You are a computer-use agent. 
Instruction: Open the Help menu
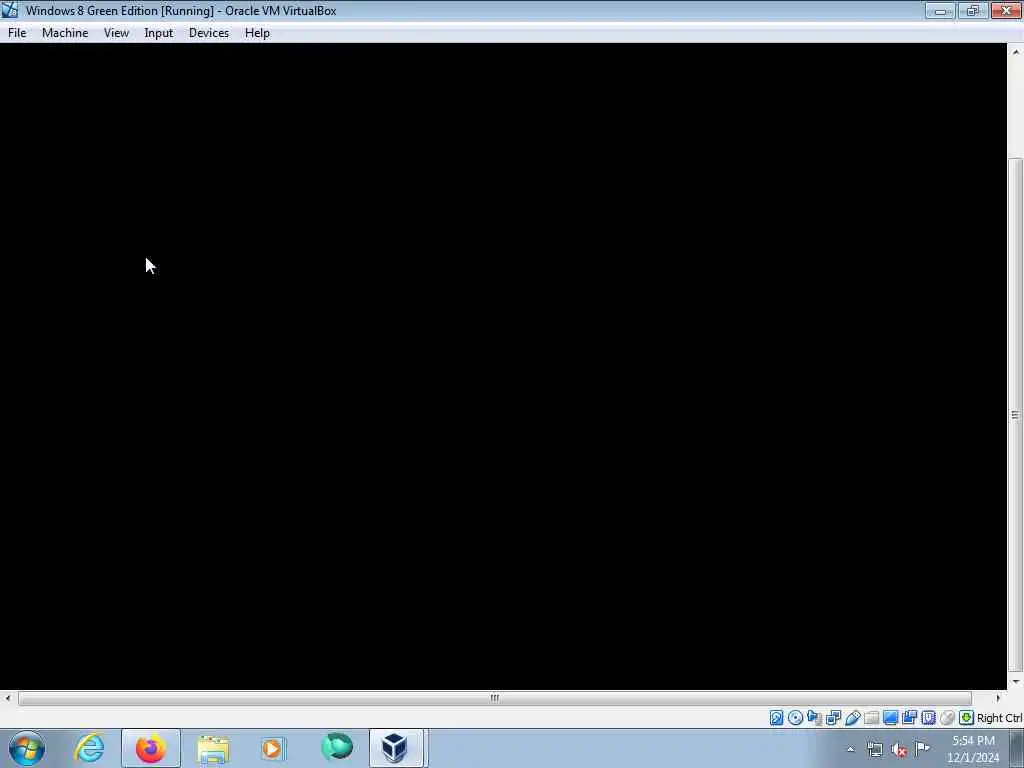(257, 33)
